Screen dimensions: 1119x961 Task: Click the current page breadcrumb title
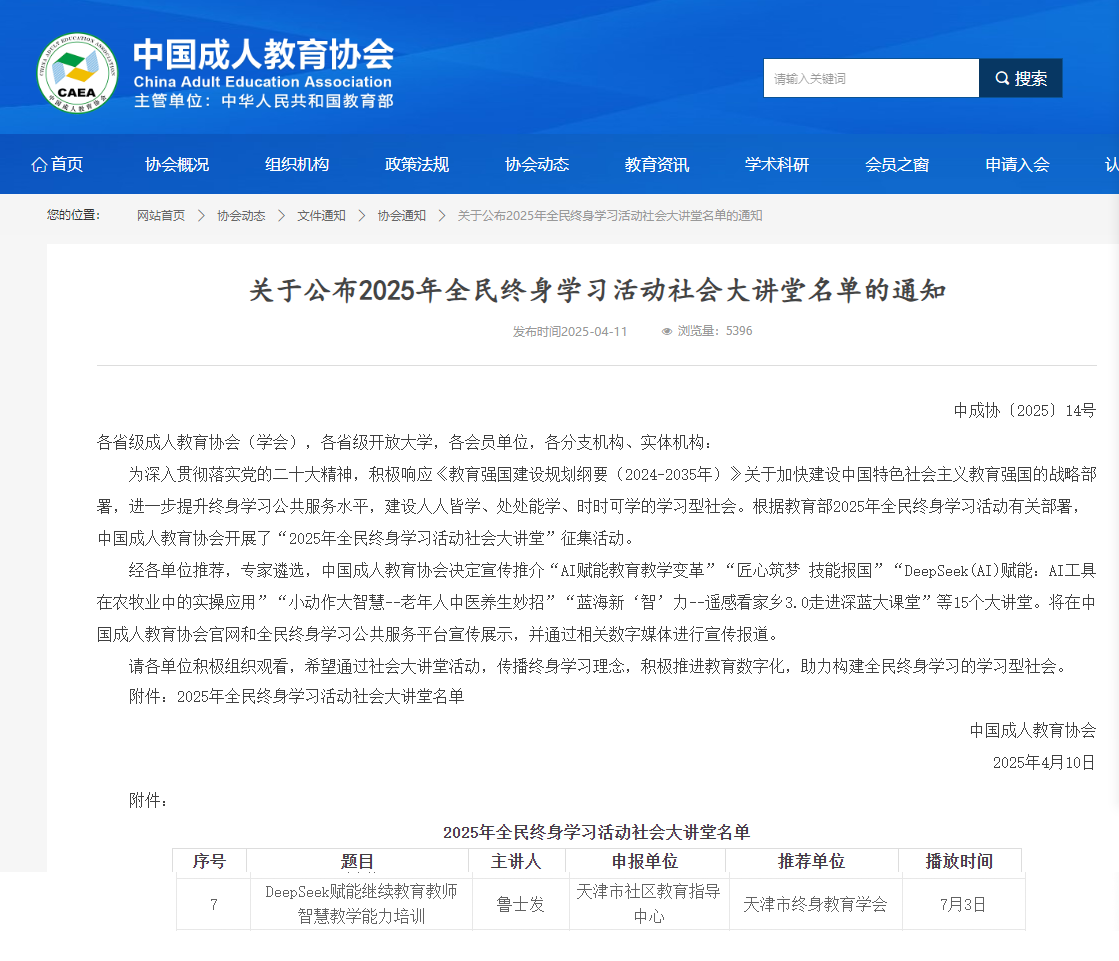[x=610, y=215]
